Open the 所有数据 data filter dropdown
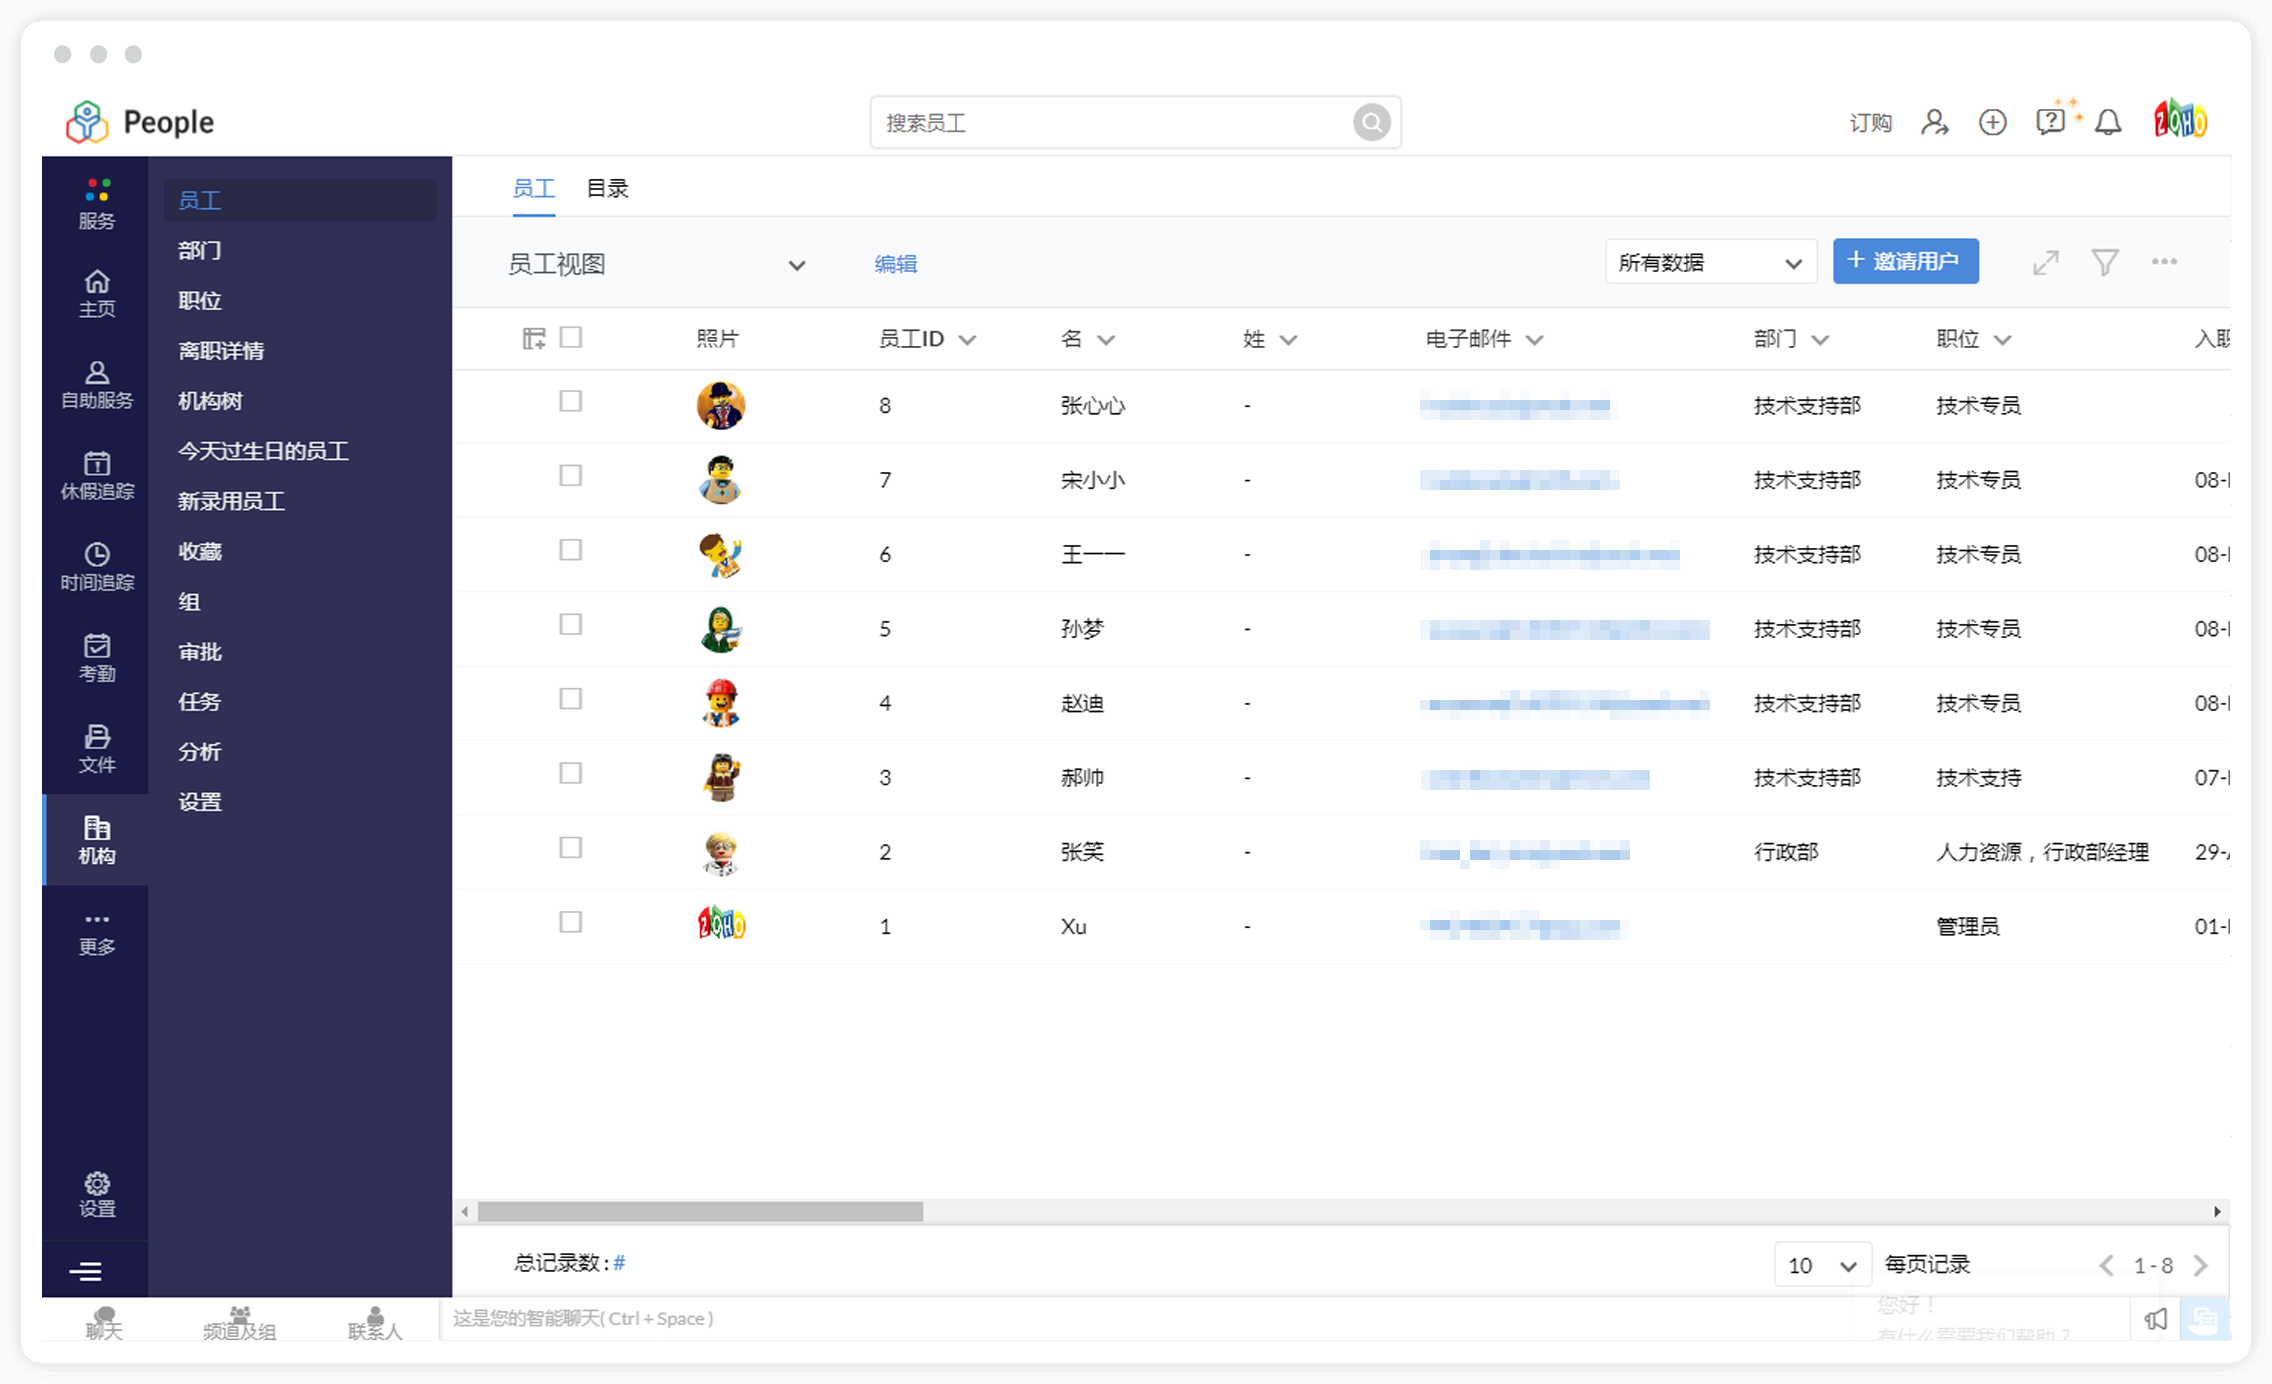 [1710, 262]
